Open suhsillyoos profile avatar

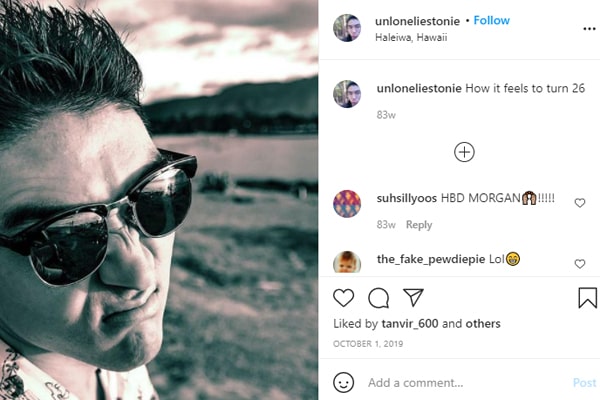(347, 203)
